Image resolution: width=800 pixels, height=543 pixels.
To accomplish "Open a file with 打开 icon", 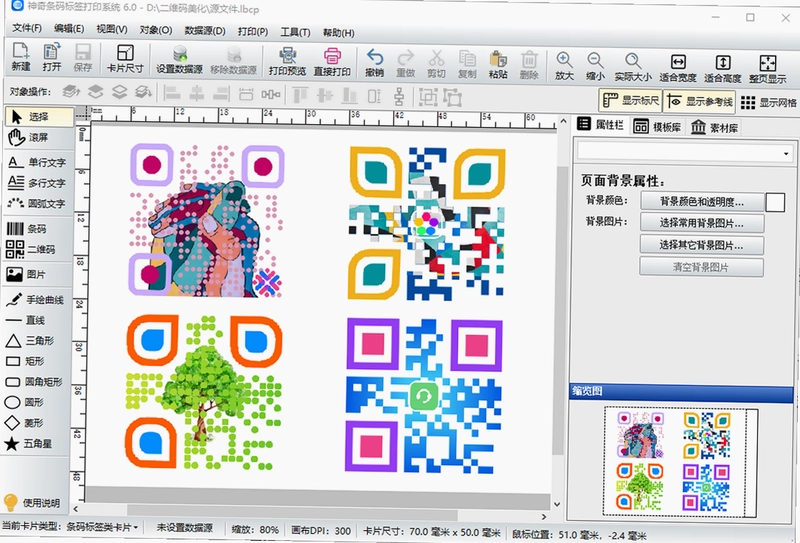I will click(x=52, y=57).
